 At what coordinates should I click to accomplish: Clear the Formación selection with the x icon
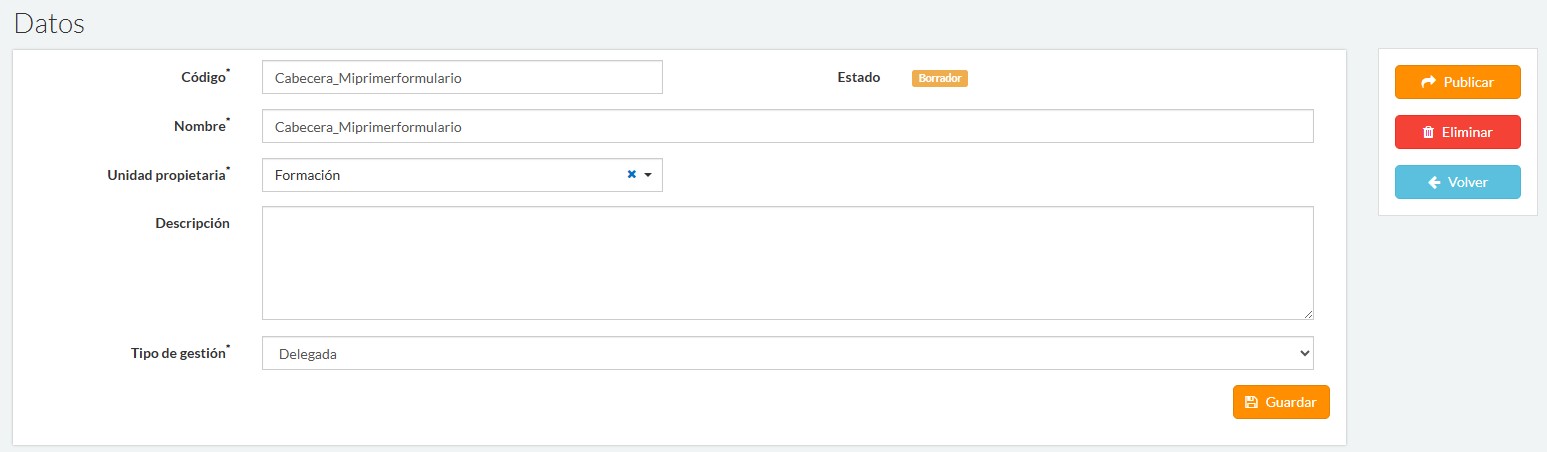[631, 175]
